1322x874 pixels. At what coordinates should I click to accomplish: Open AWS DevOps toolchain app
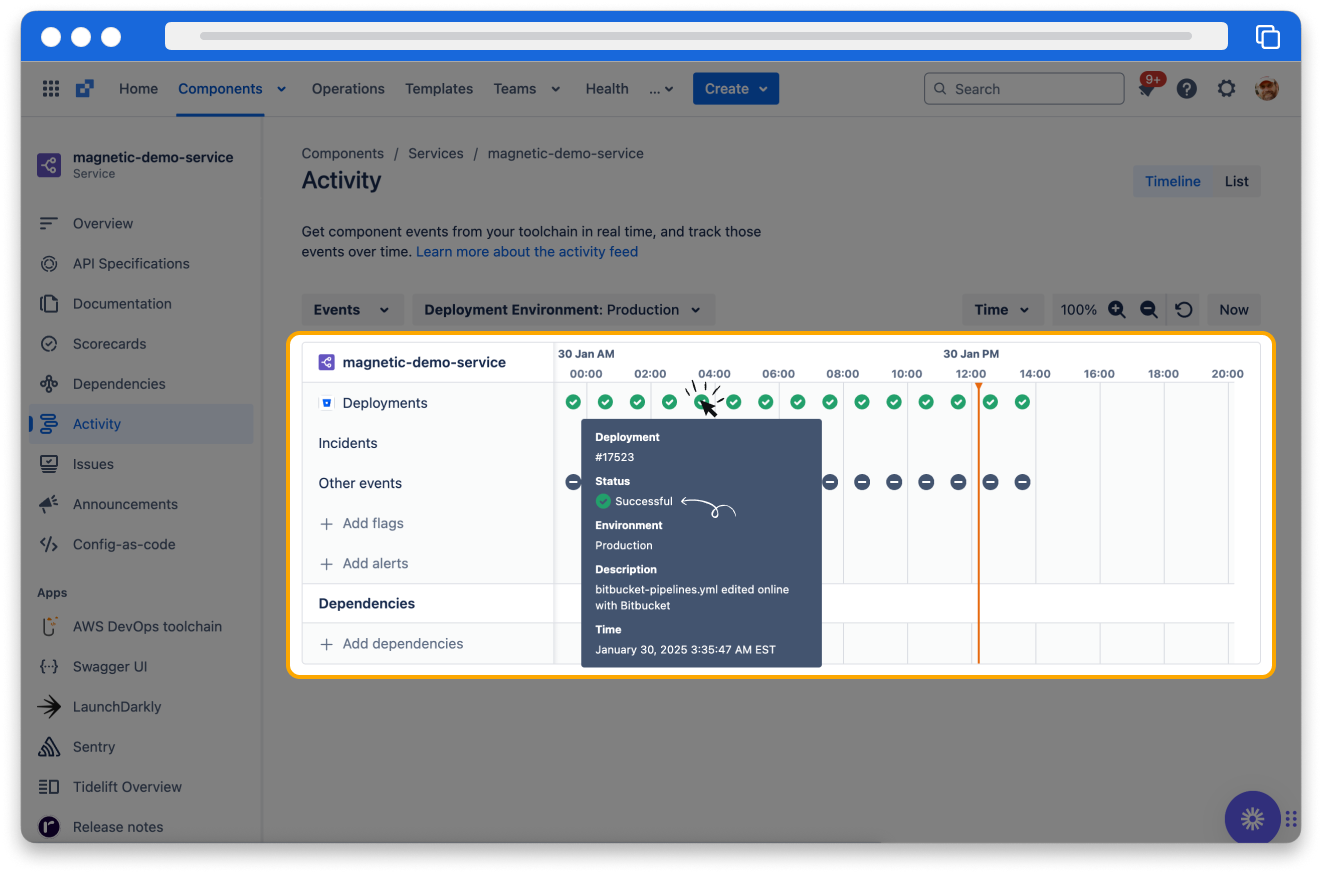pos(141,627)
